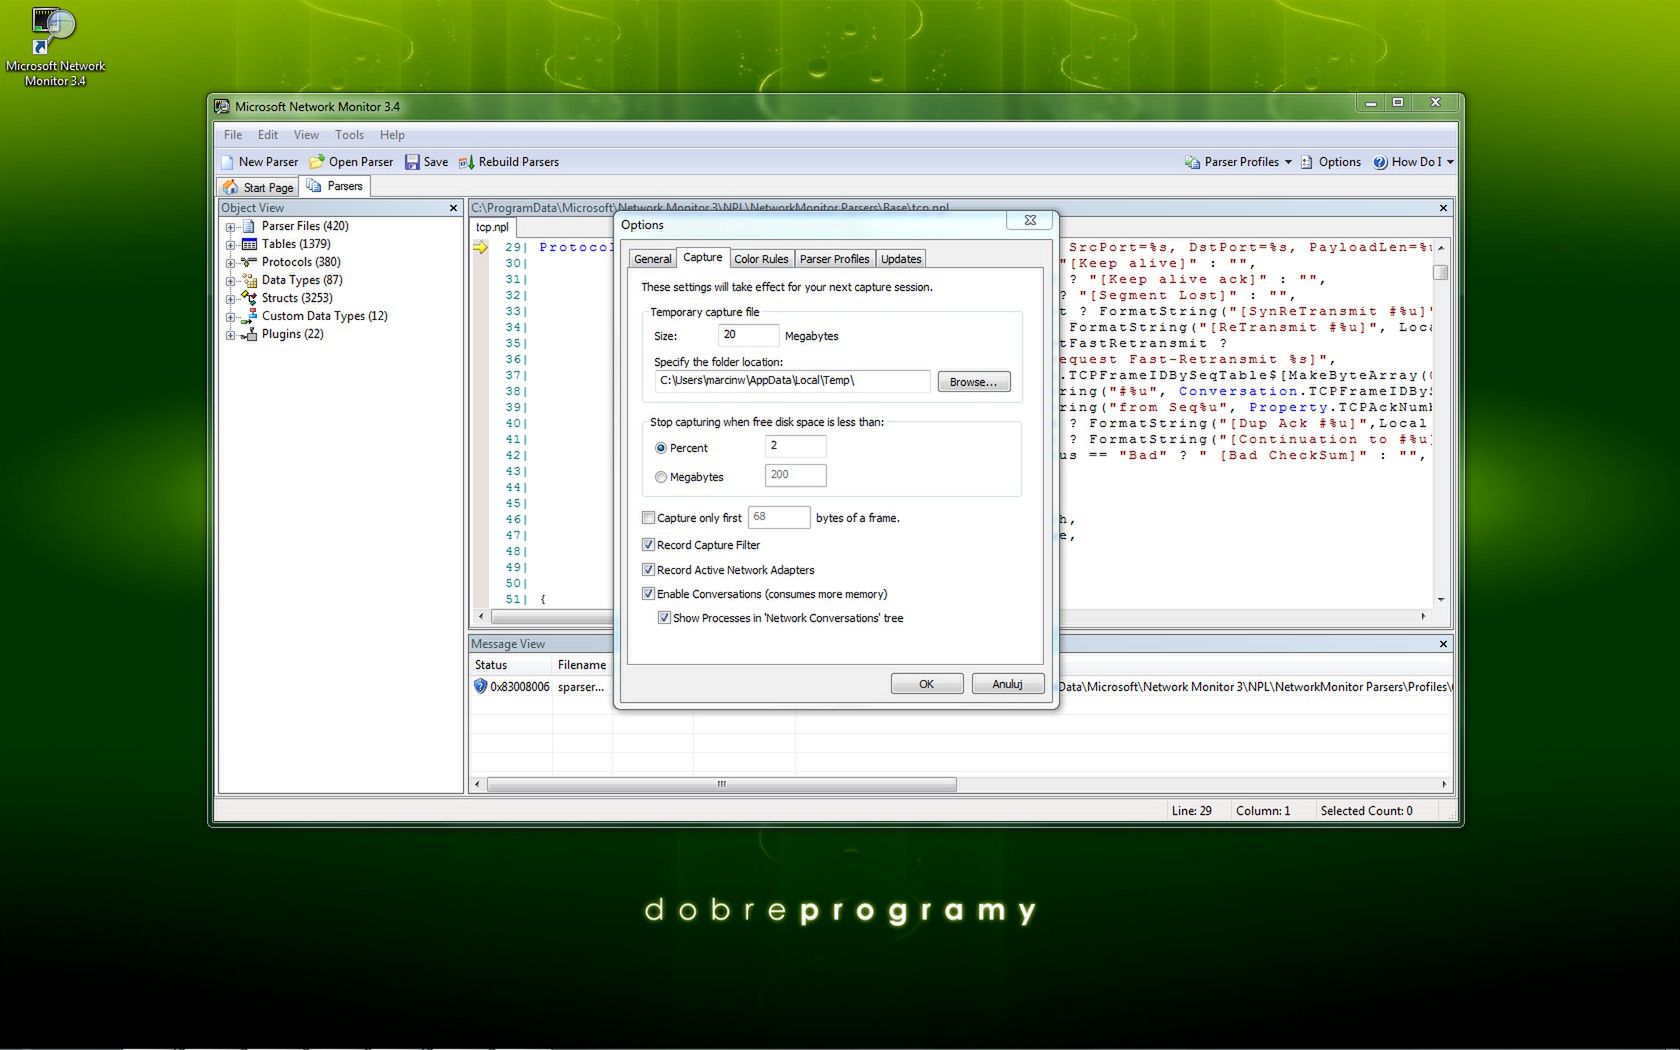Expand the Plugins node
1680x1050 pixels.
pyautogui.click(x=230, y=335)
